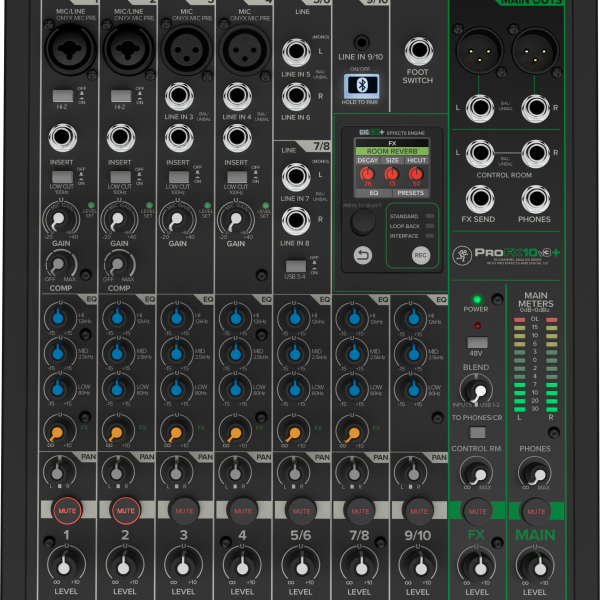The width and height of the screenshot is (600, 600).
Task: Click the red hicut knob showing 50
Action: tap(416, 174)
